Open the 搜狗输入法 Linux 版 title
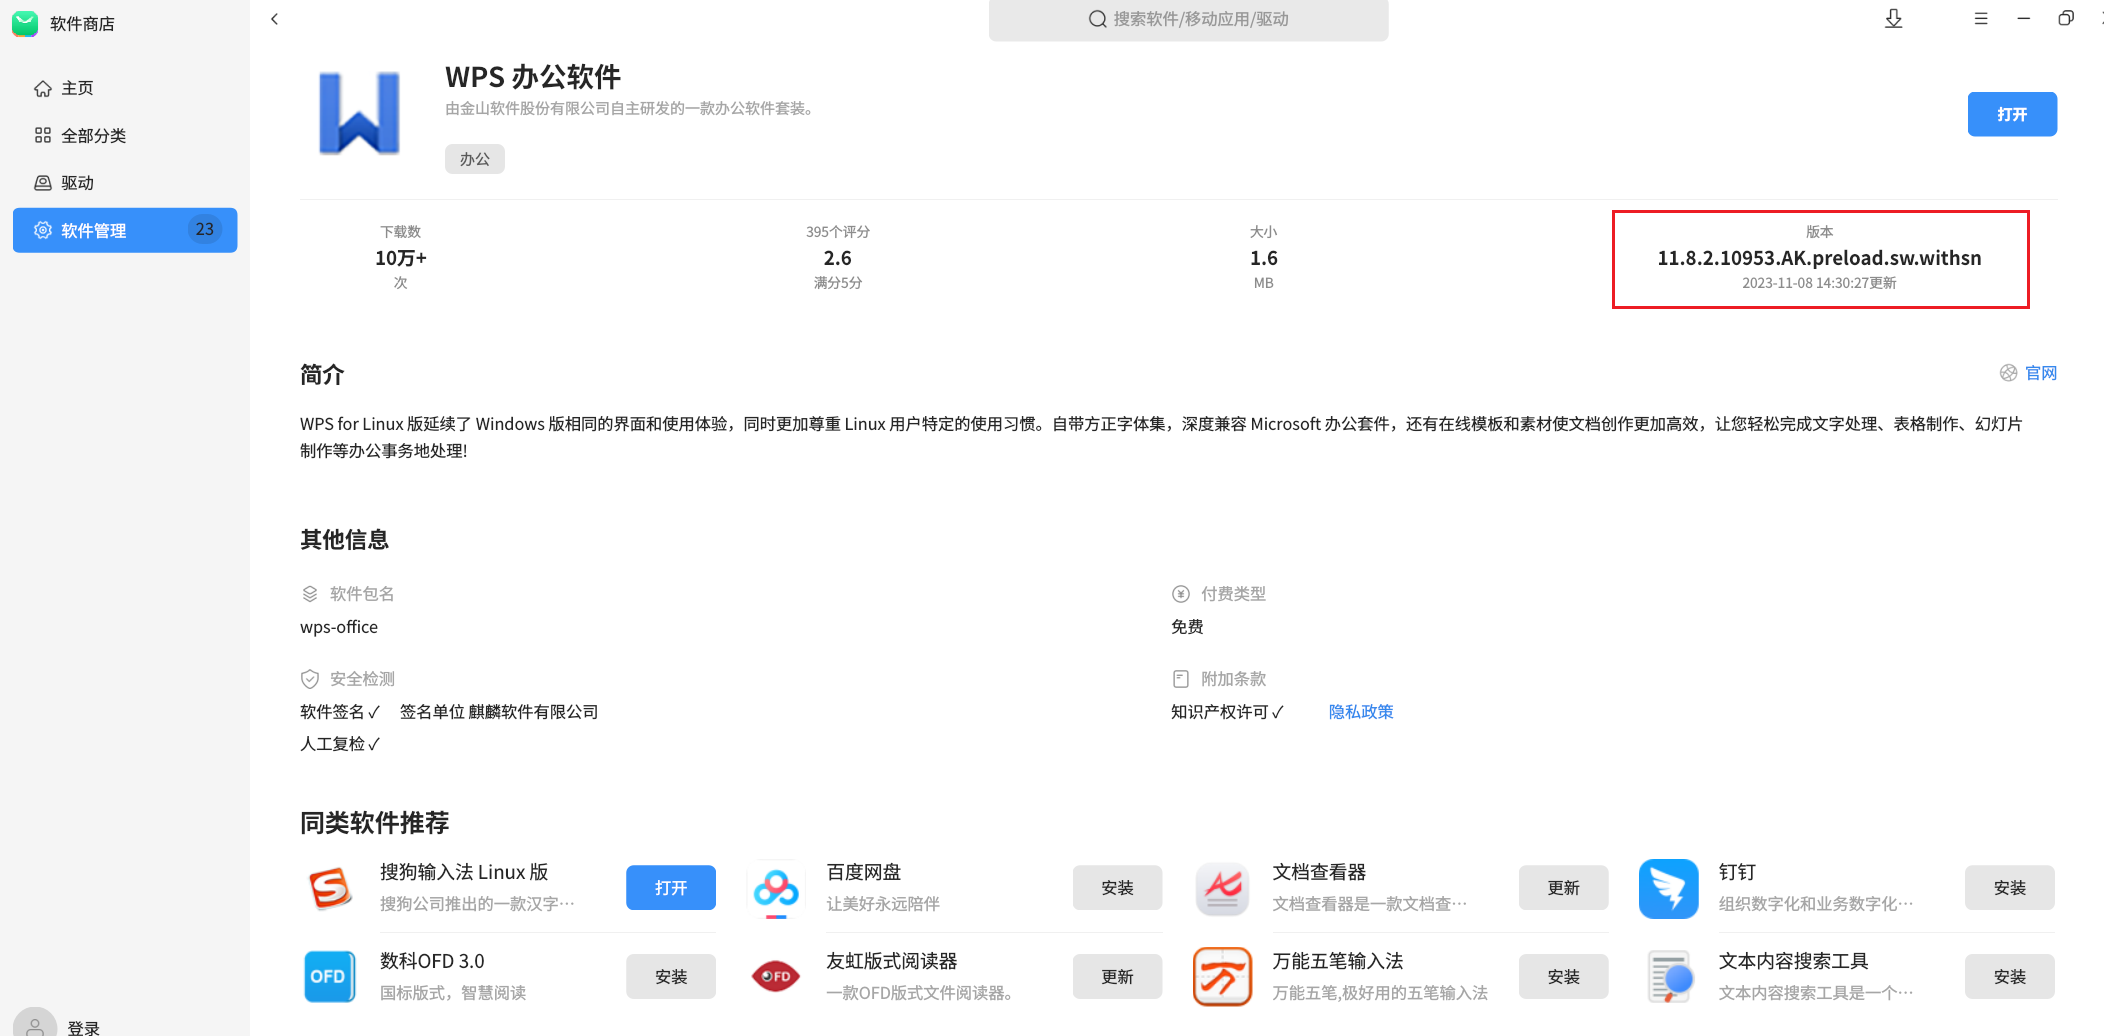Viewport: 2104px width, 1036px height. point(464,872)
